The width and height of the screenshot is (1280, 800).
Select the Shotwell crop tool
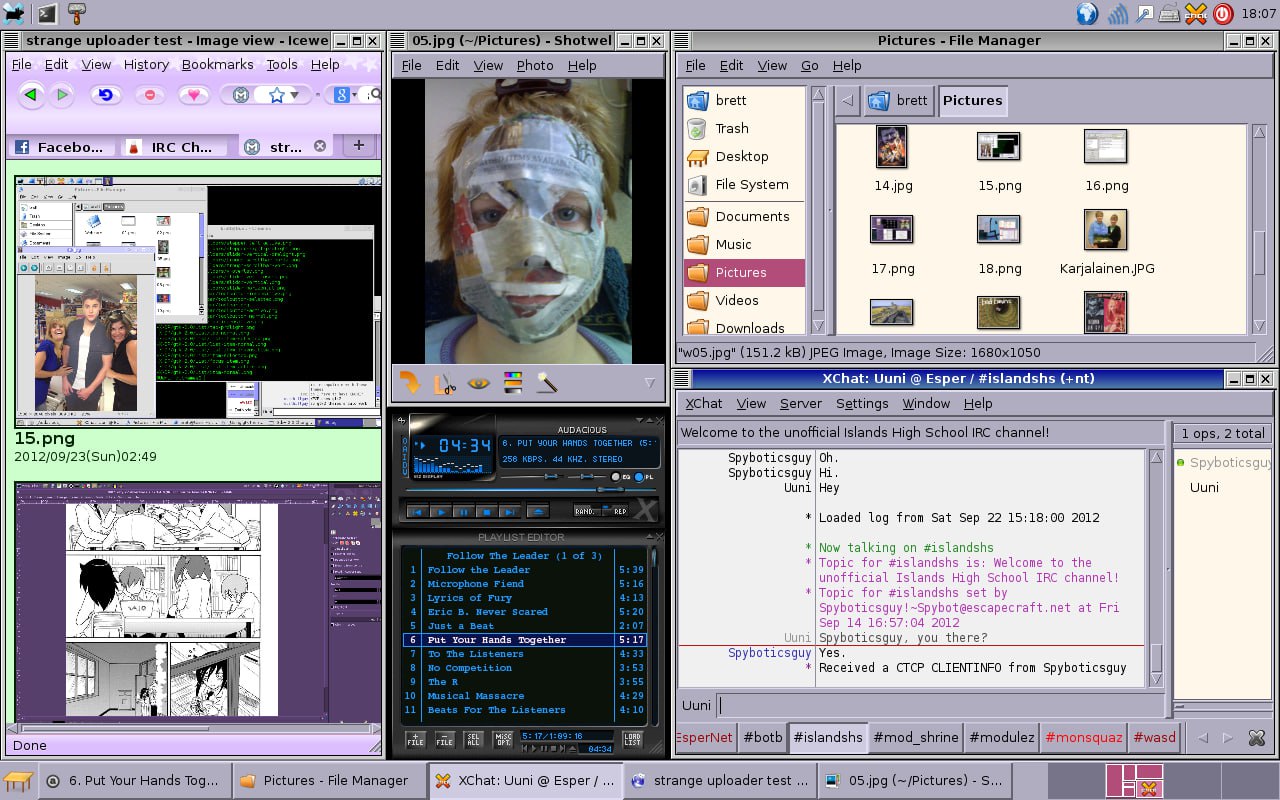(445, 382)
